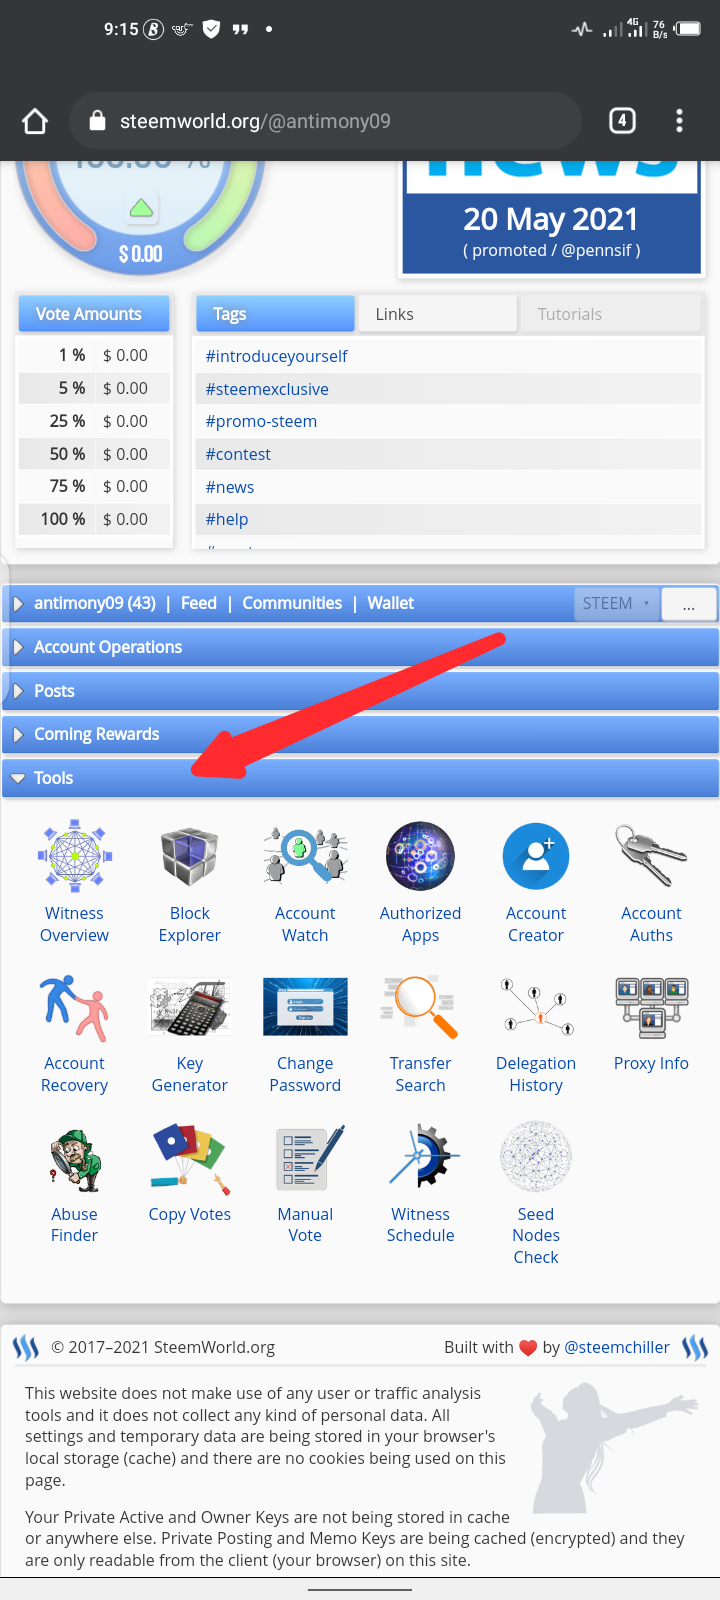
Task: Open the Block Explorer tool
Action: [190, 881]
